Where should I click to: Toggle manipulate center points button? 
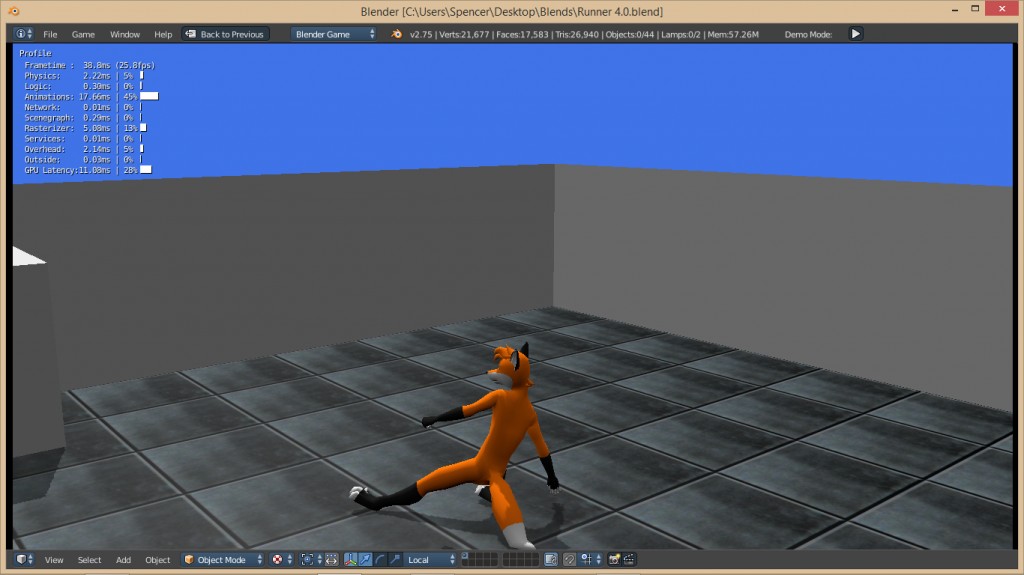[x=332, y=559]
